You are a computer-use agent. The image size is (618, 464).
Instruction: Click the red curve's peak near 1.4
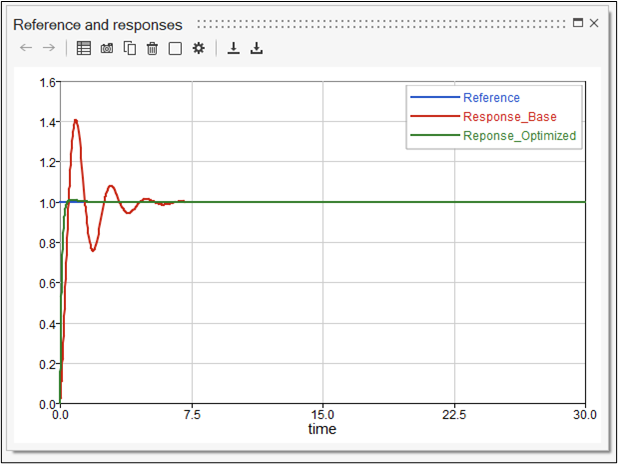[75, 120]
